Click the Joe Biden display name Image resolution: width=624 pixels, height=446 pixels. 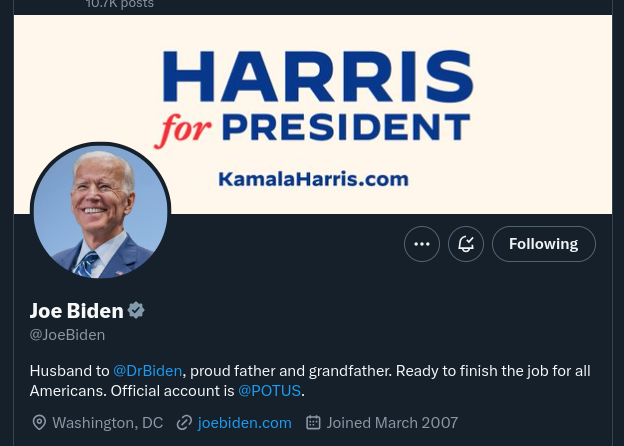76,310
